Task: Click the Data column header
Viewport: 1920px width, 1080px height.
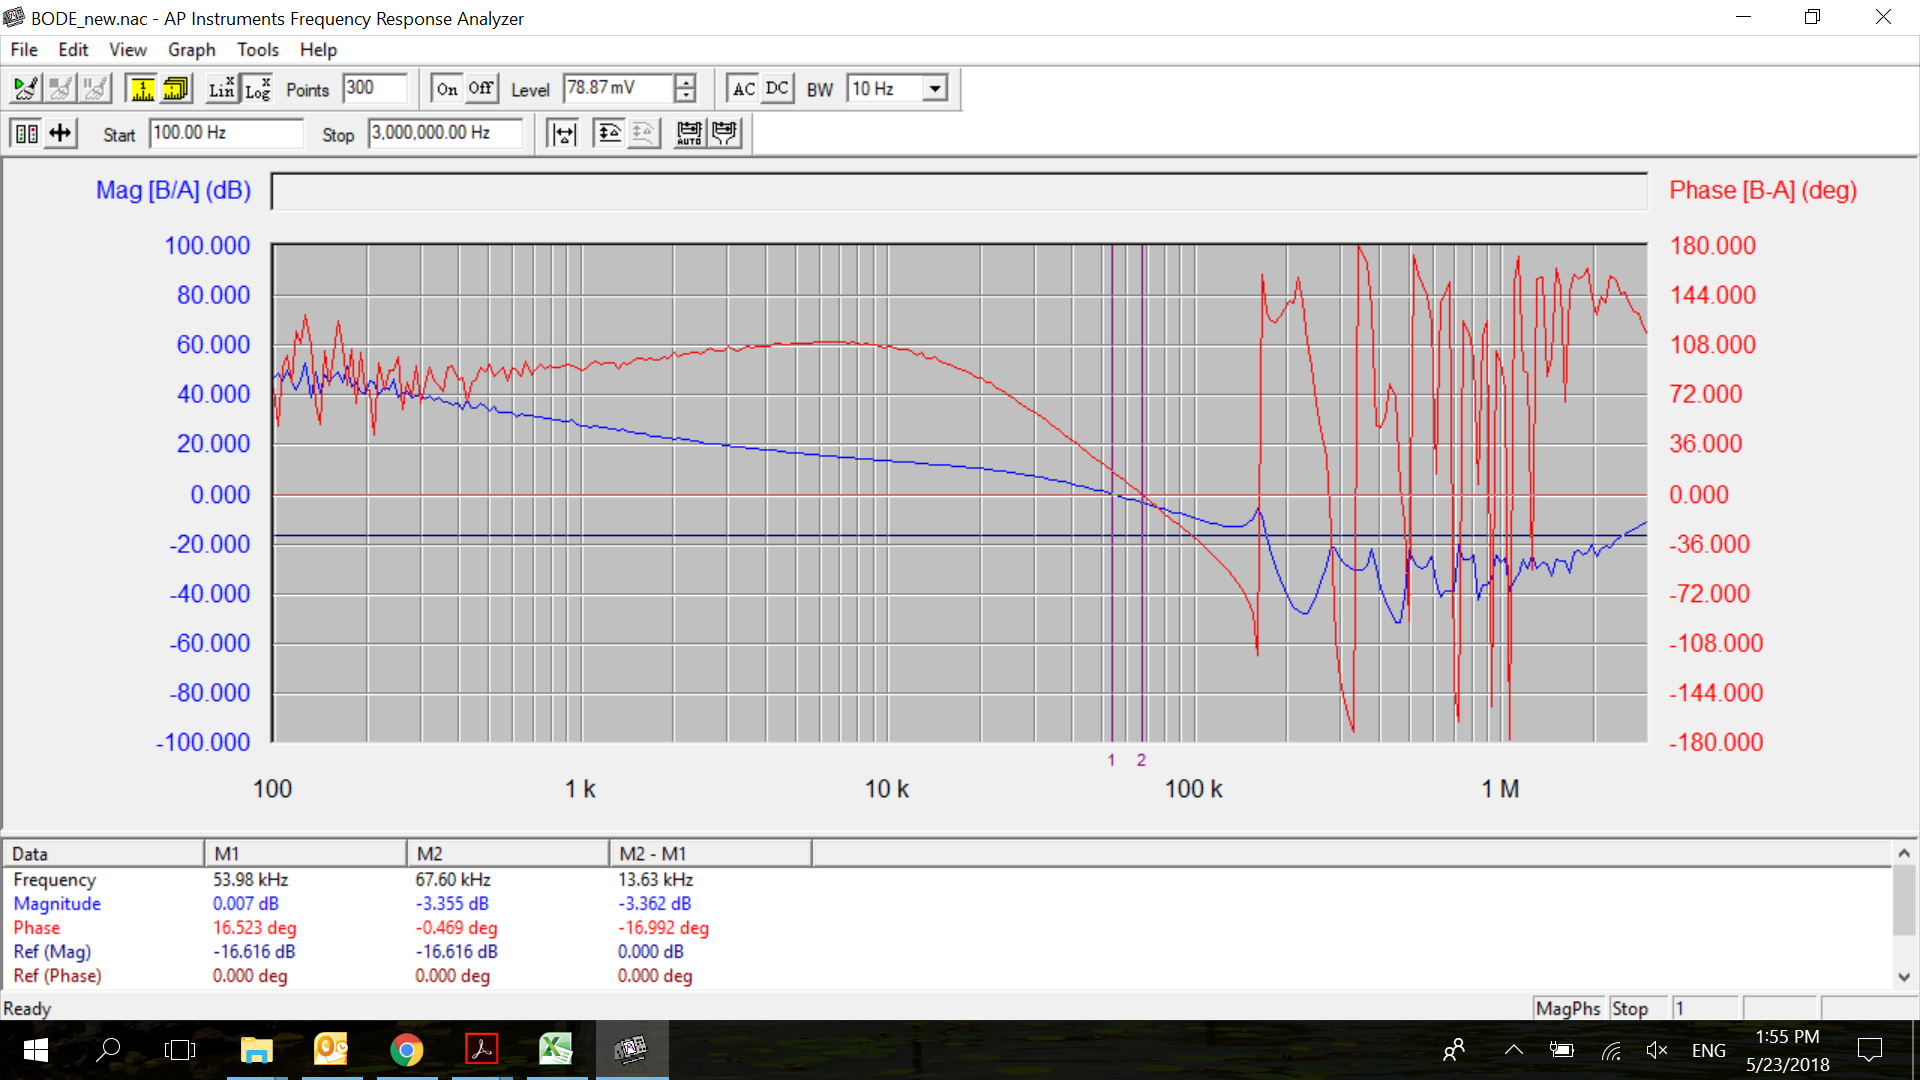Action: (104, 854)
